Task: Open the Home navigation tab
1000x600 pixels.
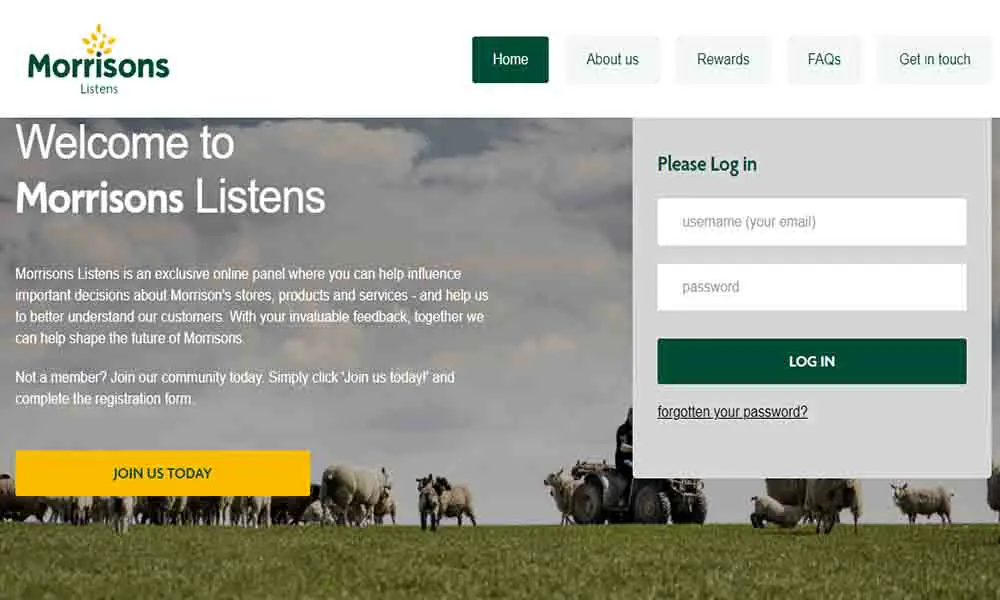Action: (510, 59)
